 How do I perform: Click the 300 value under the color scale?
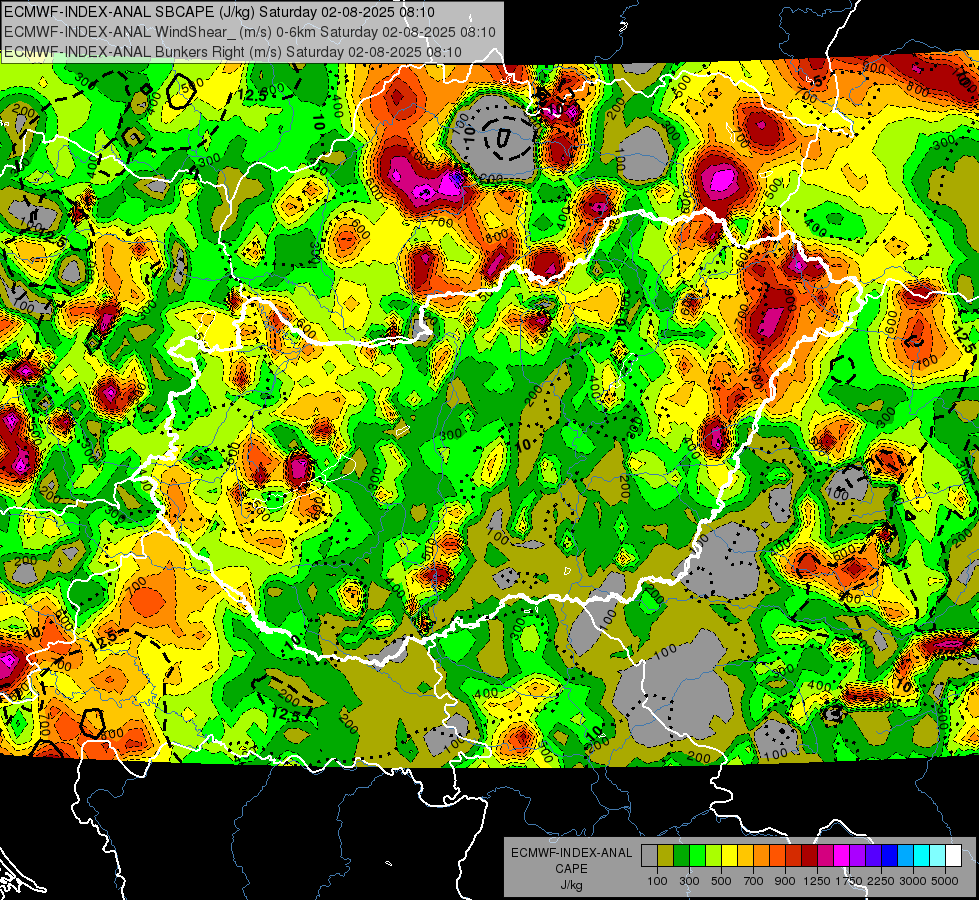[689, 881]
